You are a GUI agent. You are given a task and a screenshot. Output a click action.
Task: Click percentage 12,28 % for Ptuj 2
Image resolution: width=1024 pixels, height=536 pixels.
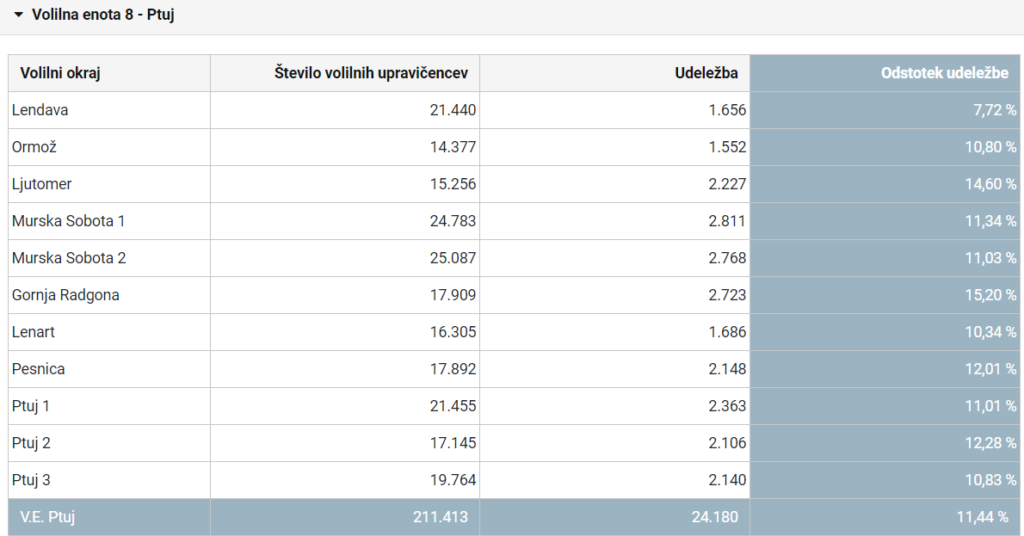pos(991,443)
